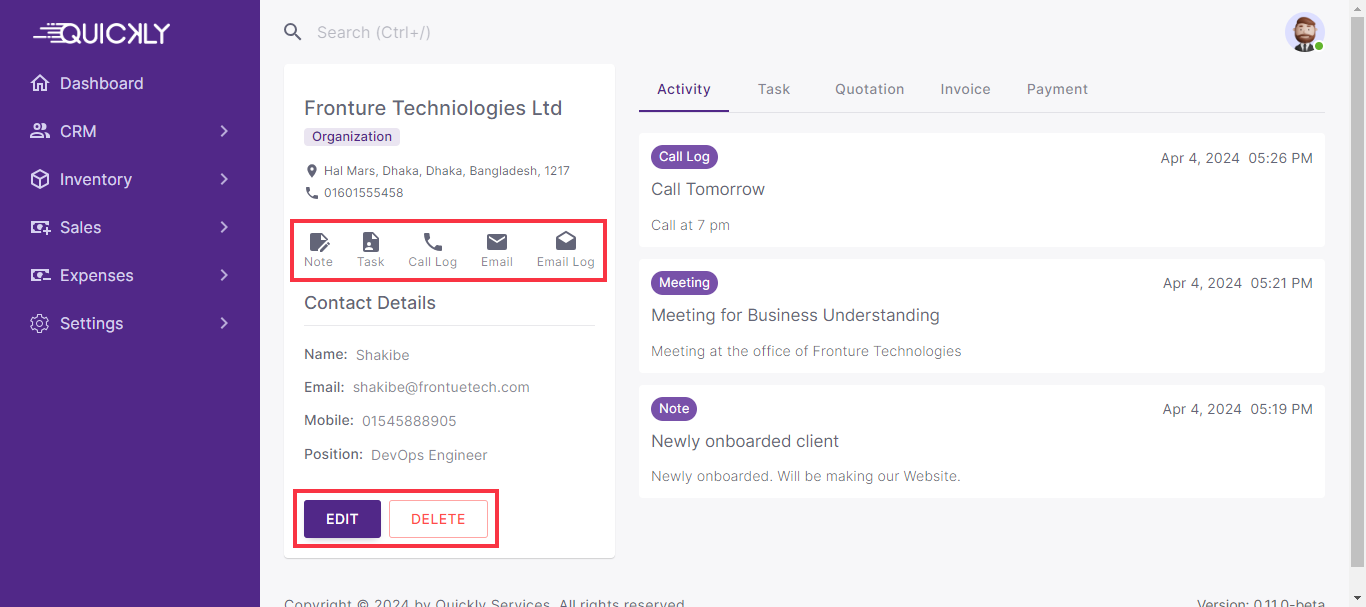Click the Email envelope icon

point(496,242)
